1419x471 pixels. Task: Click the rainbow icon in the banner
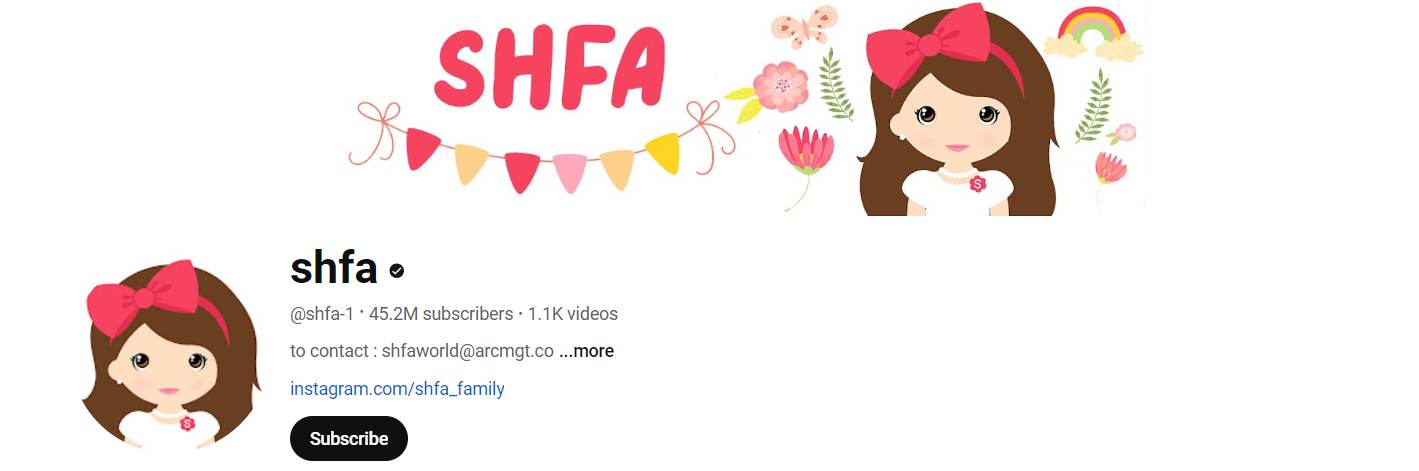pos(1093,35)
